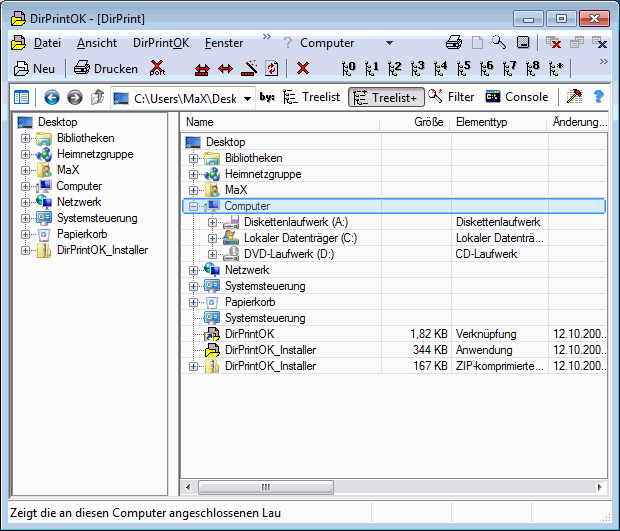This screenshot has width=620, height=531.
Task: Expand Netzwerk in left tree pane
Action: [25, 202]
